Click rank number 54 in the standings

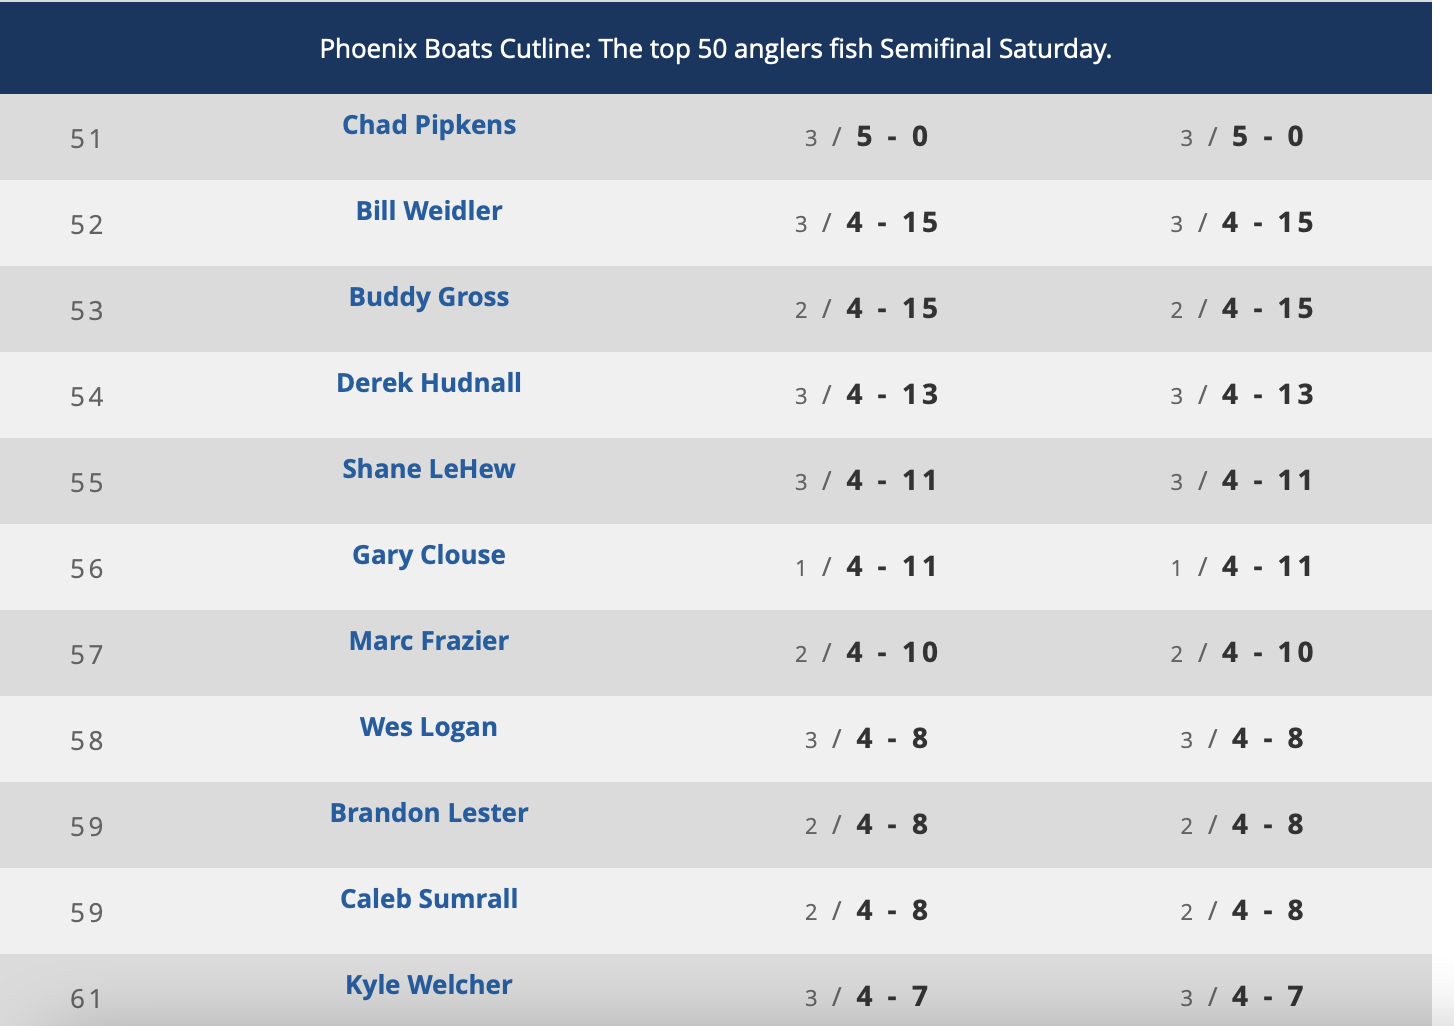[x=87, y=397]
